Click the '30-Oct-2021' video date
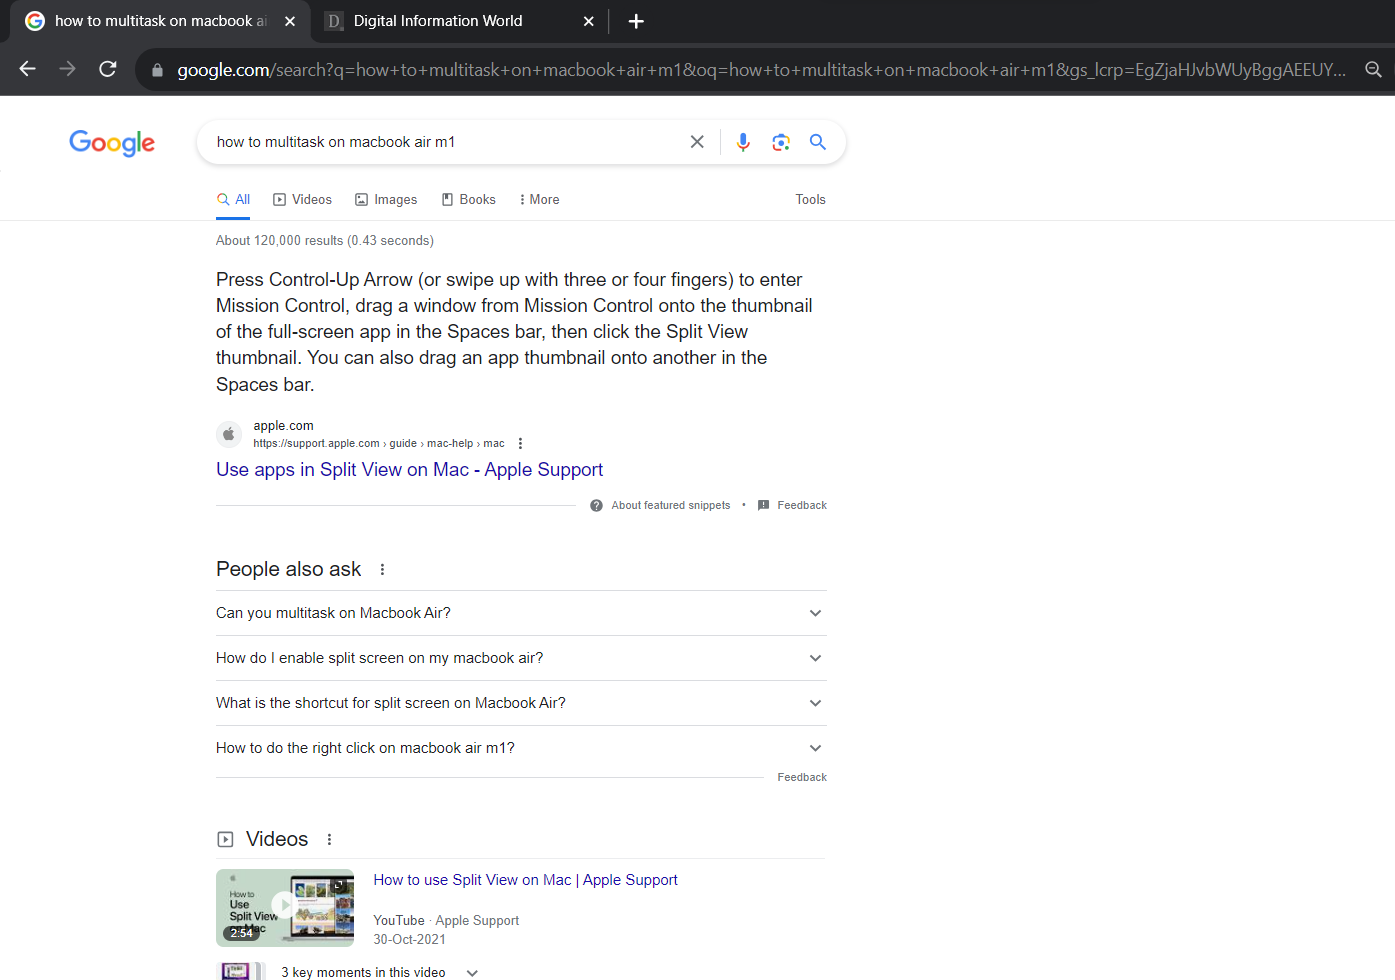 point(409,940)
